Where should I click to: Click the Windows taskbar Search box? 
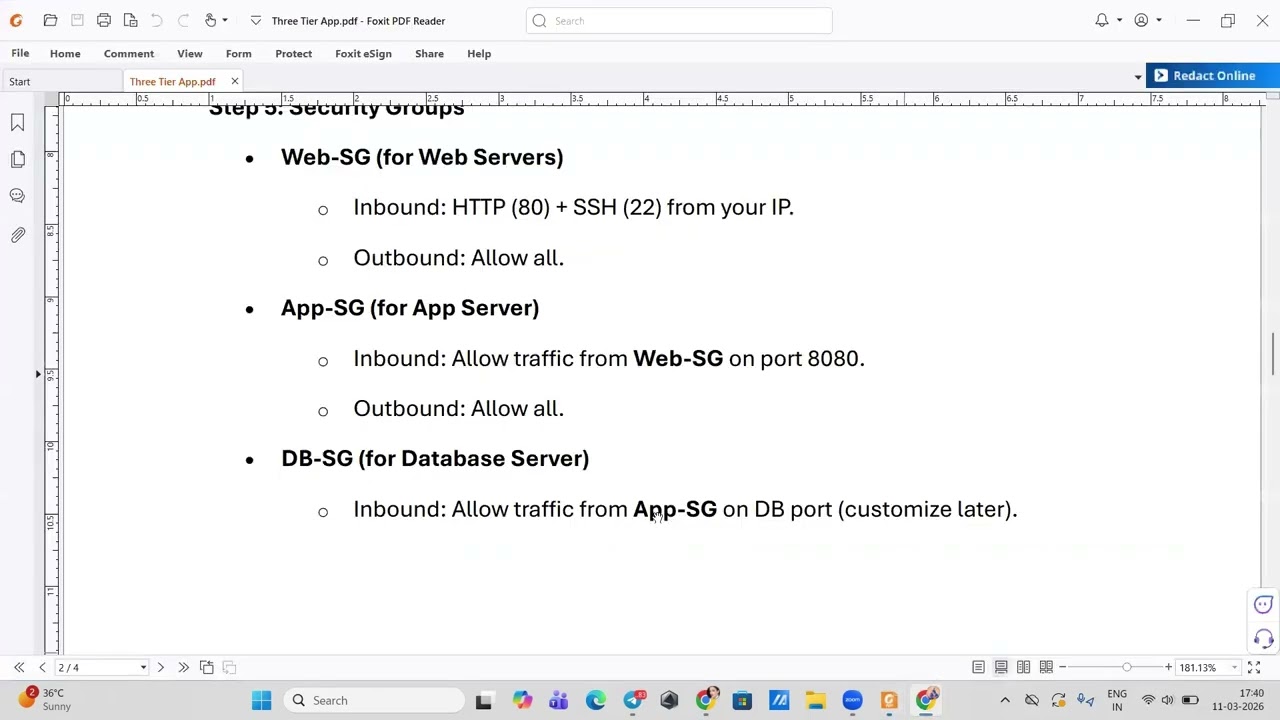374,700
